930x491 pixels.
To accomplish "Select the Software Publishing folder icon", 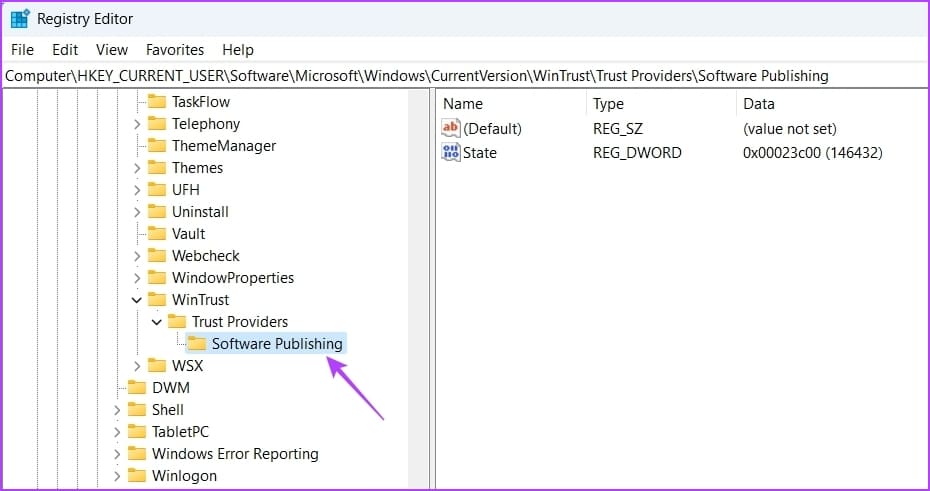I will 196,343.
